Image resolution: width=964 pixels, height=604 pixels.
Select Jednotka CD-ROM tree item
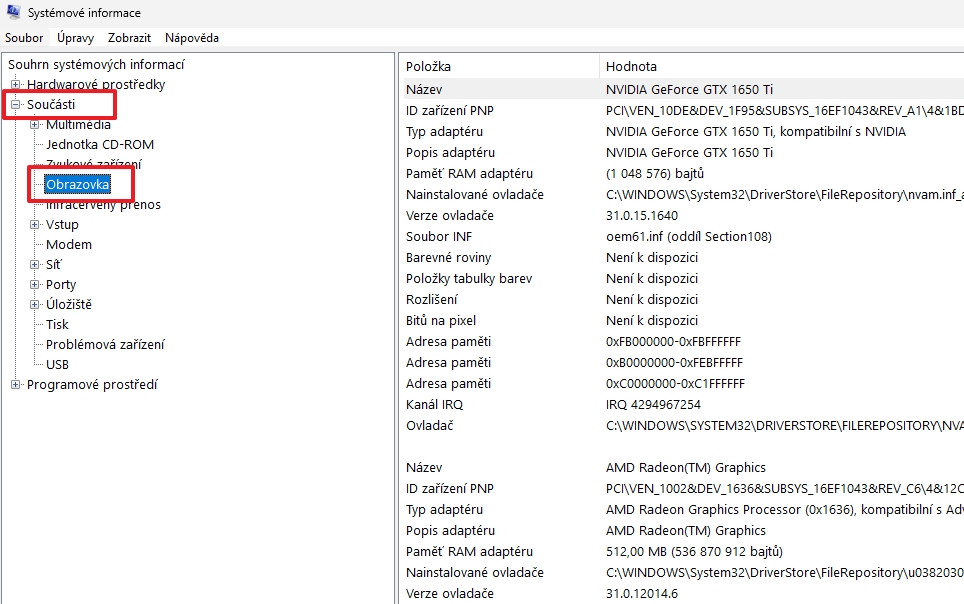click(x=100, y=145)
